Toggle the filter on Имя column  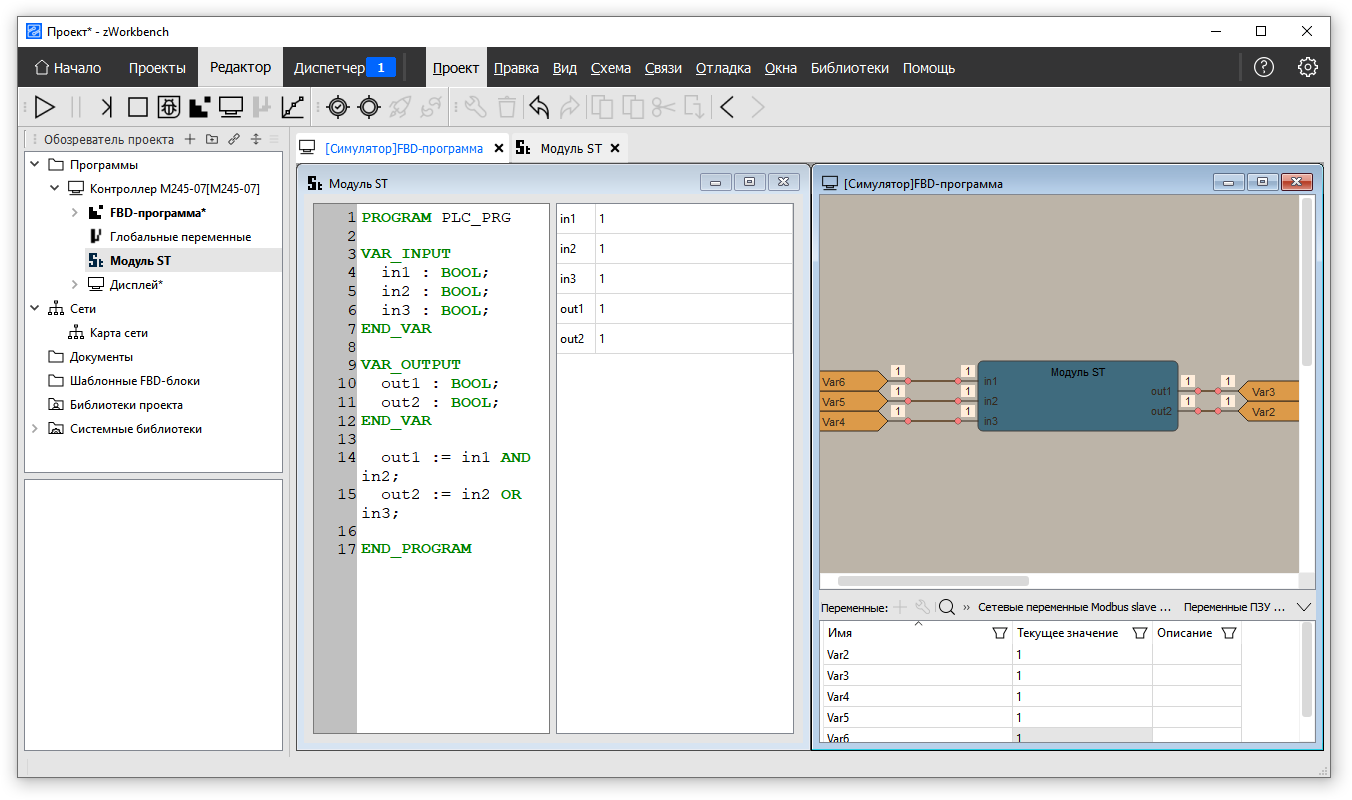click(999, 633)
